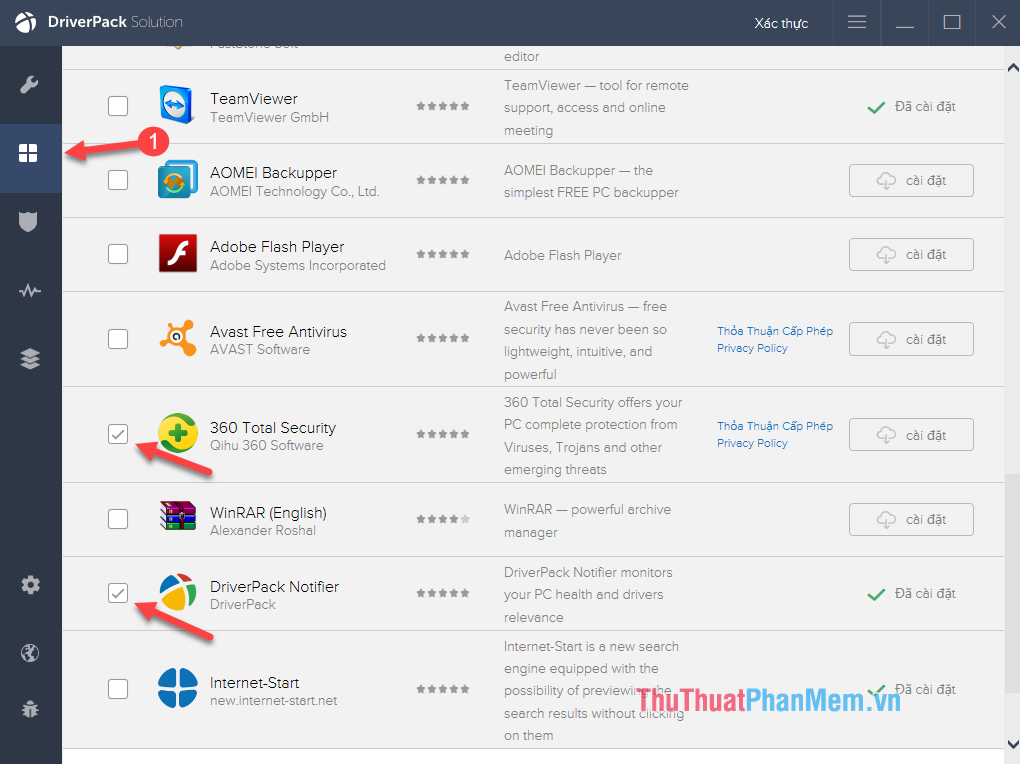Open the Security shield section
The width and height of the screenshot is (1020, 764).
pos(30,222)
